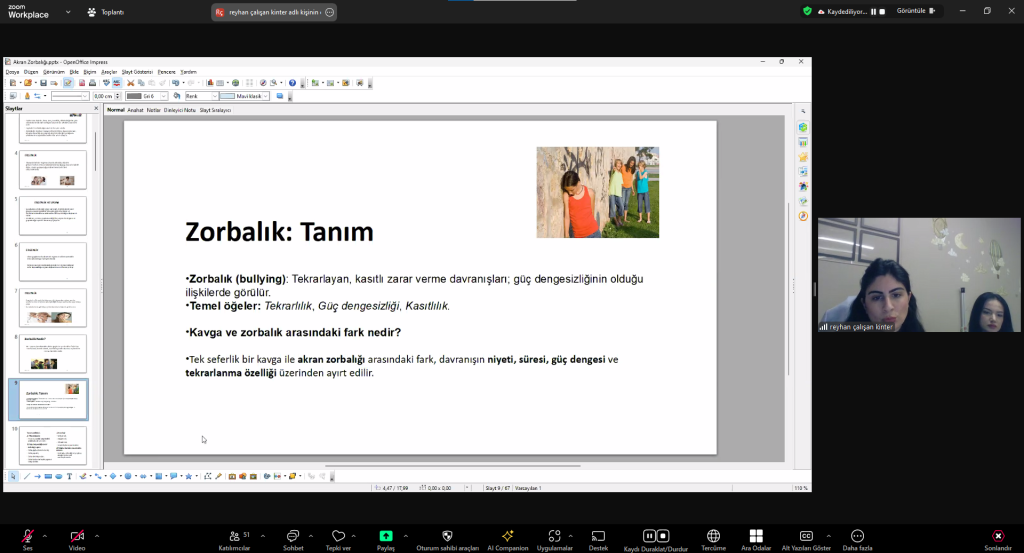Click the Zoom Paylaş share screen icon

point(386,536)
